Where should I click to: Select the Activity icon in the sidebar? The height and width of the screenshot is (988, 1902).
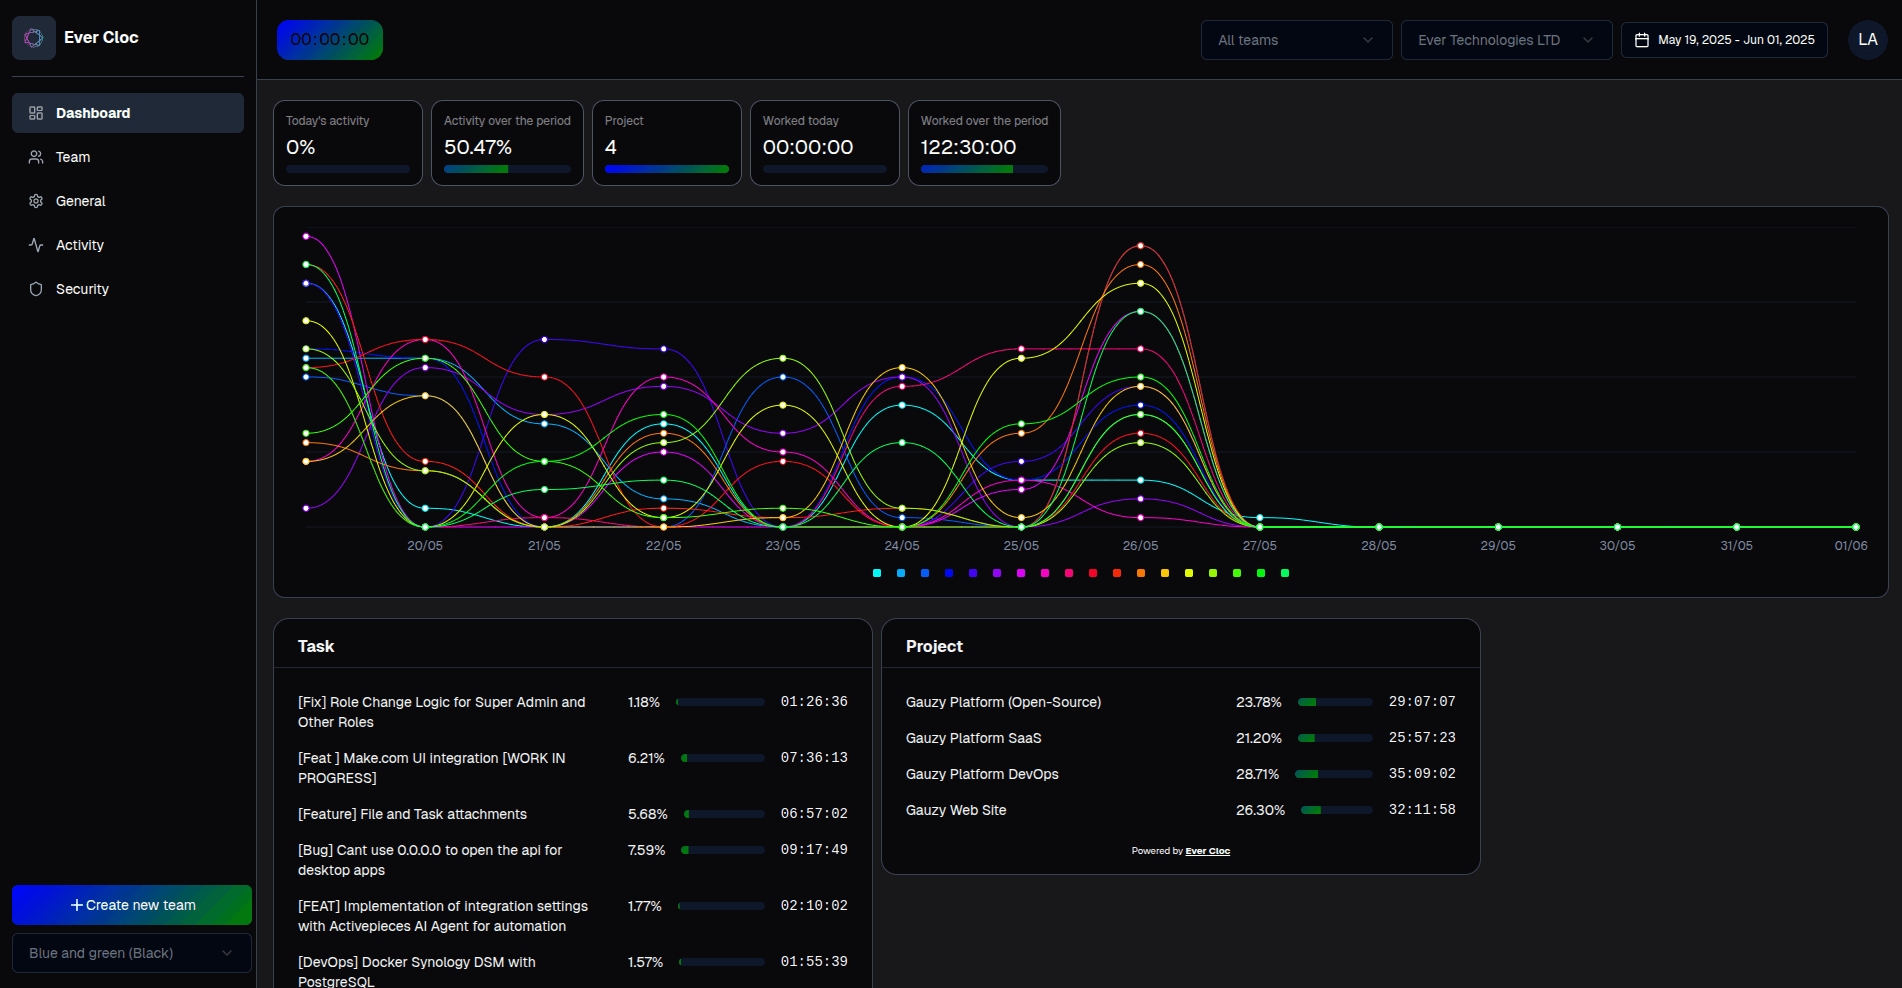click(x=36, y=245)
